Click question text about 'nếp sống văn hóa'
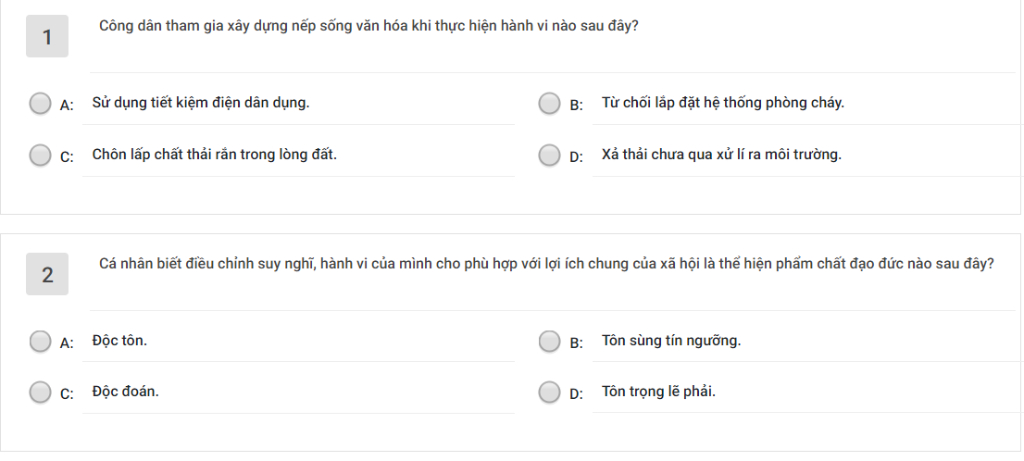Screen dimensions: 1024x461 (x=368, y=27)
